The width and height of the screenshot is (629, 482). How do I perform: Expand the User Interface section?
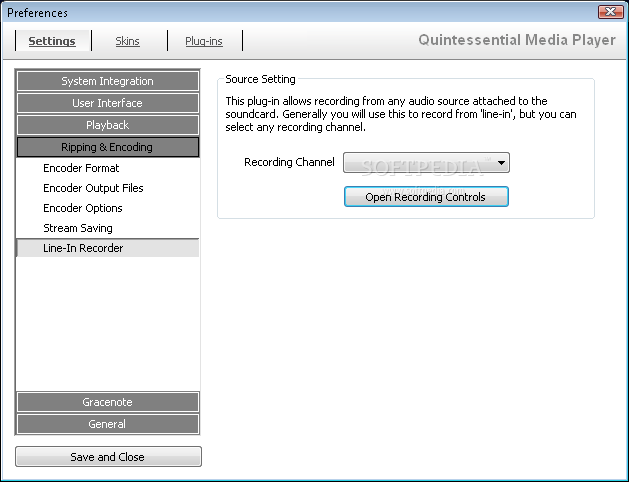108,103
